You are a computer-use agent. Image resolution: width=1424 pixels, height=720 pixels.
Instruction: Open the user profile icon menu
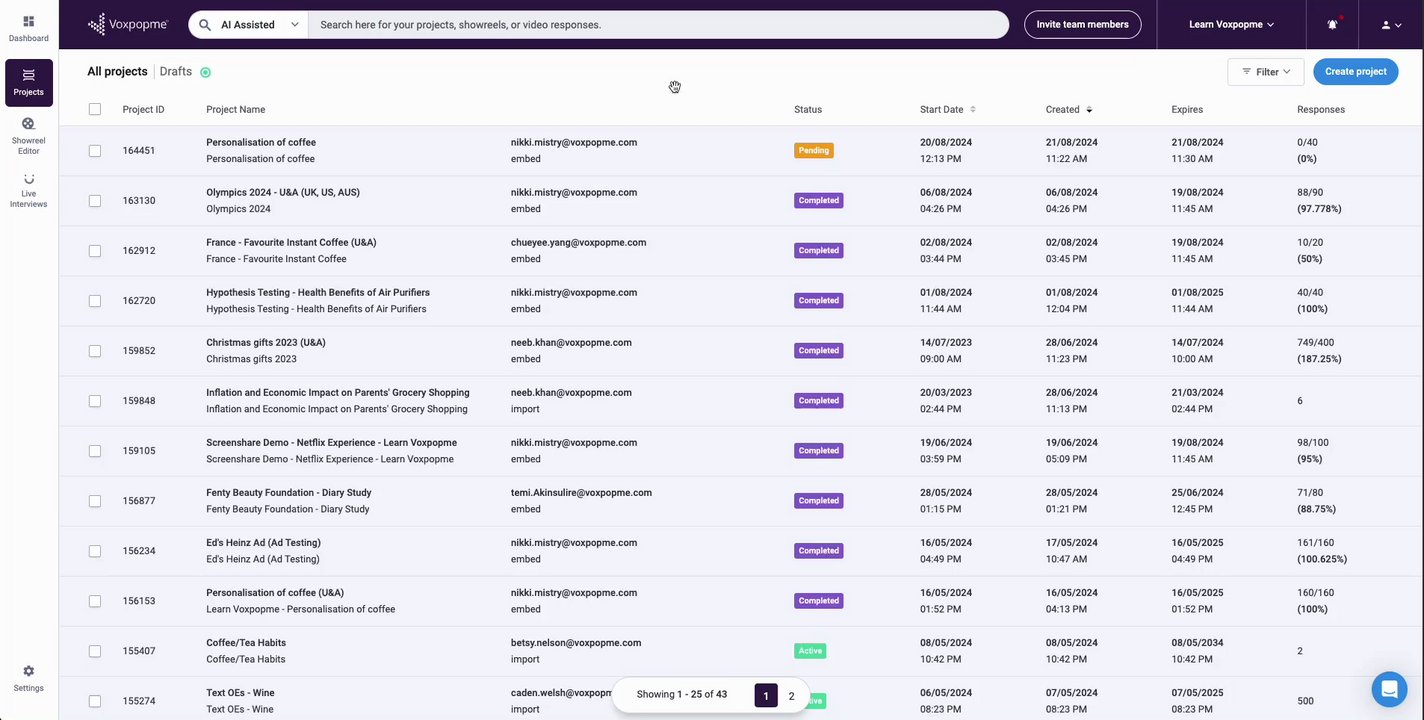pos(1391,25)
